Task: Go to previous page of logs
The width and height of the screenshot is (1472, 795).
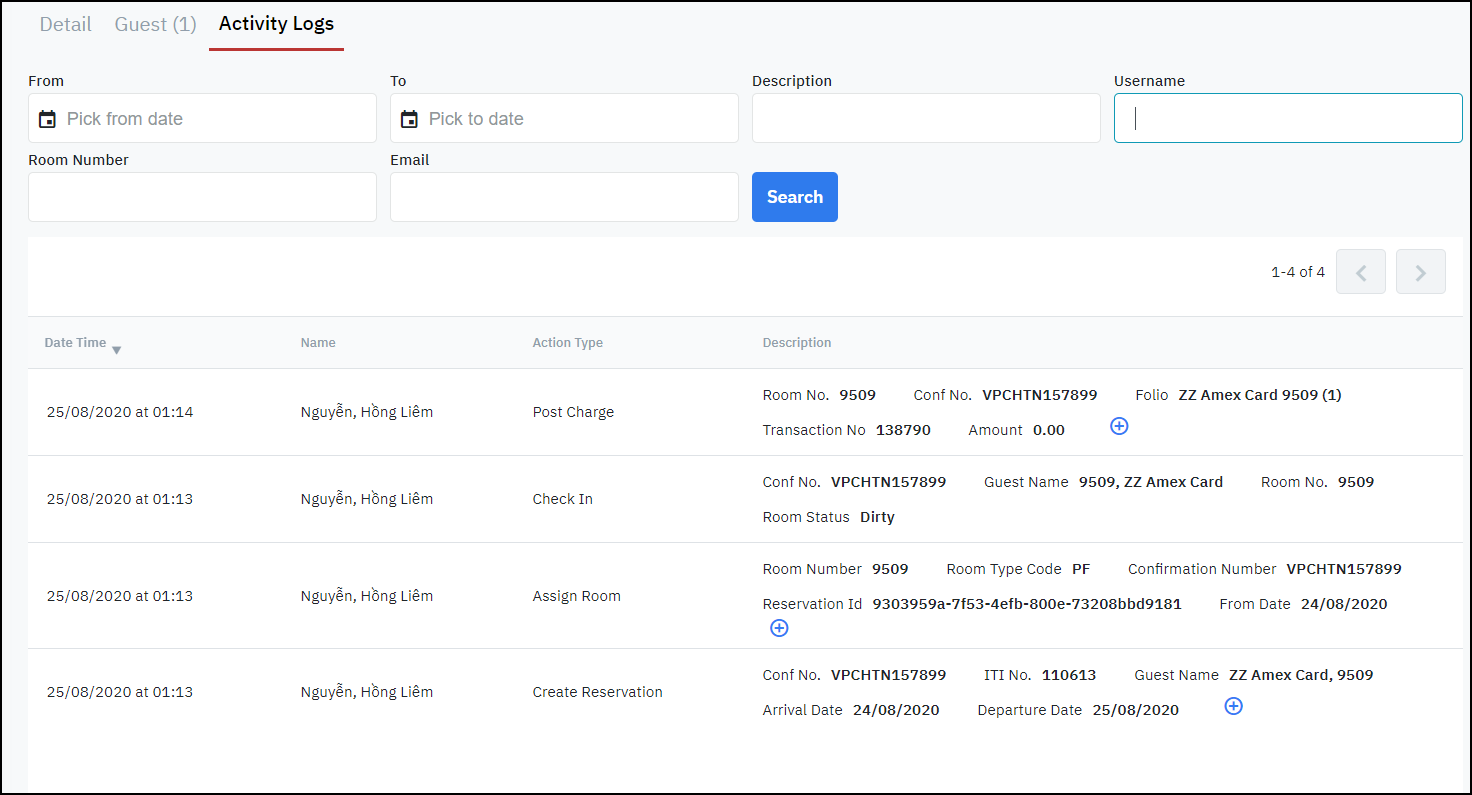Action: pyautogui.click(x=1360, y=272)
